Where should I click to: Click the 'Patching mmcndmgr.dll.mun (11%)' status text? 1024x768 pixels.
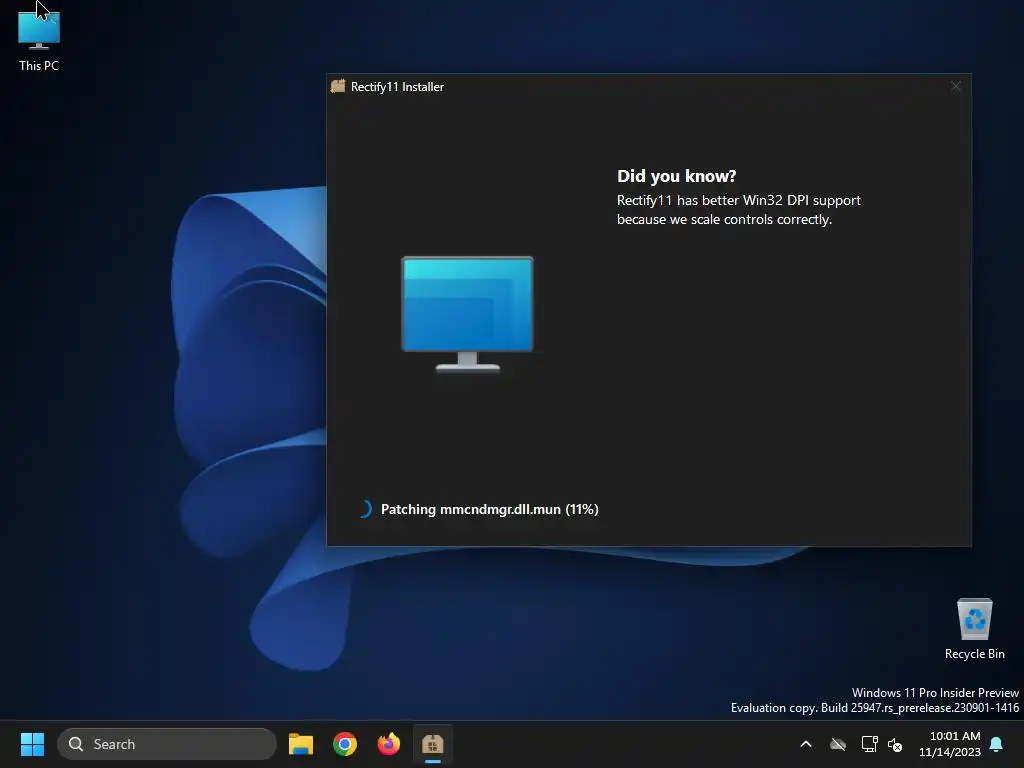click(489, 509)
